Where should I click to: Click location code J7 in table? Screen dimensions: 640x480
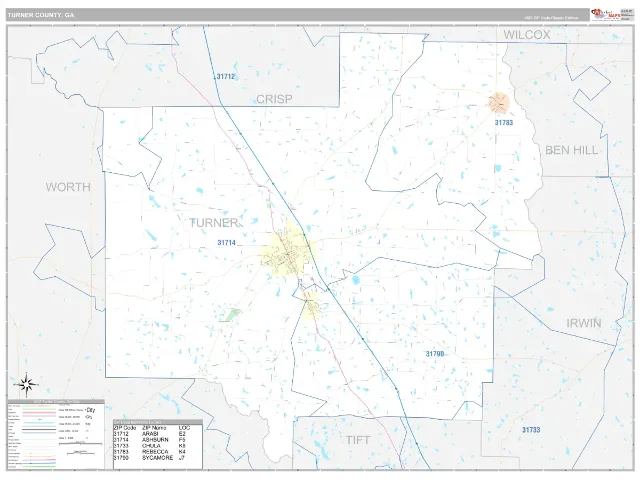[x=182, y=458]
